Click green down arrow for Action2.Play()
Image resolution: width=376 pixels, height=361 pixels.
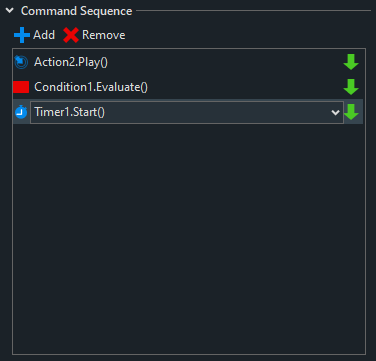click(x=351, y=62)
